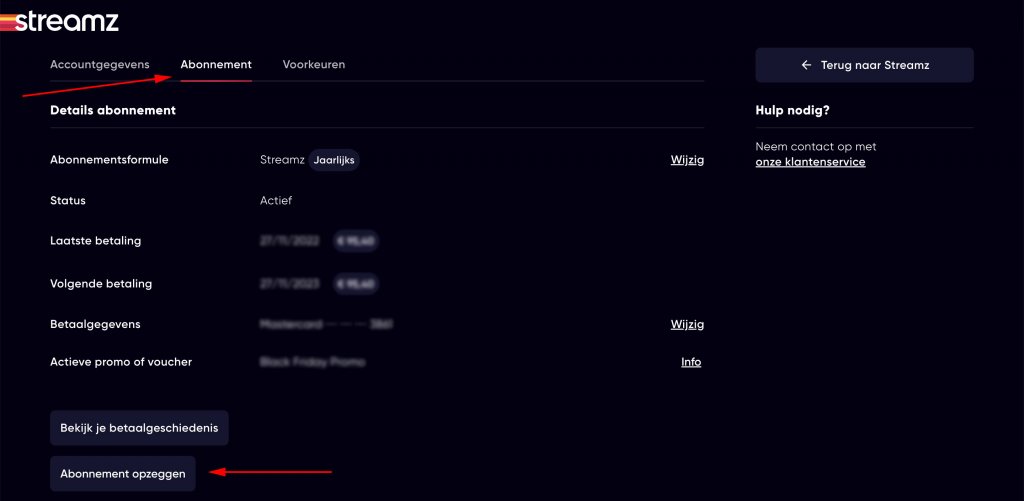The image size is (1024, 501).
Task: Click the amount badge in the Laatste betaling row
Action: [x=356, y=241]
